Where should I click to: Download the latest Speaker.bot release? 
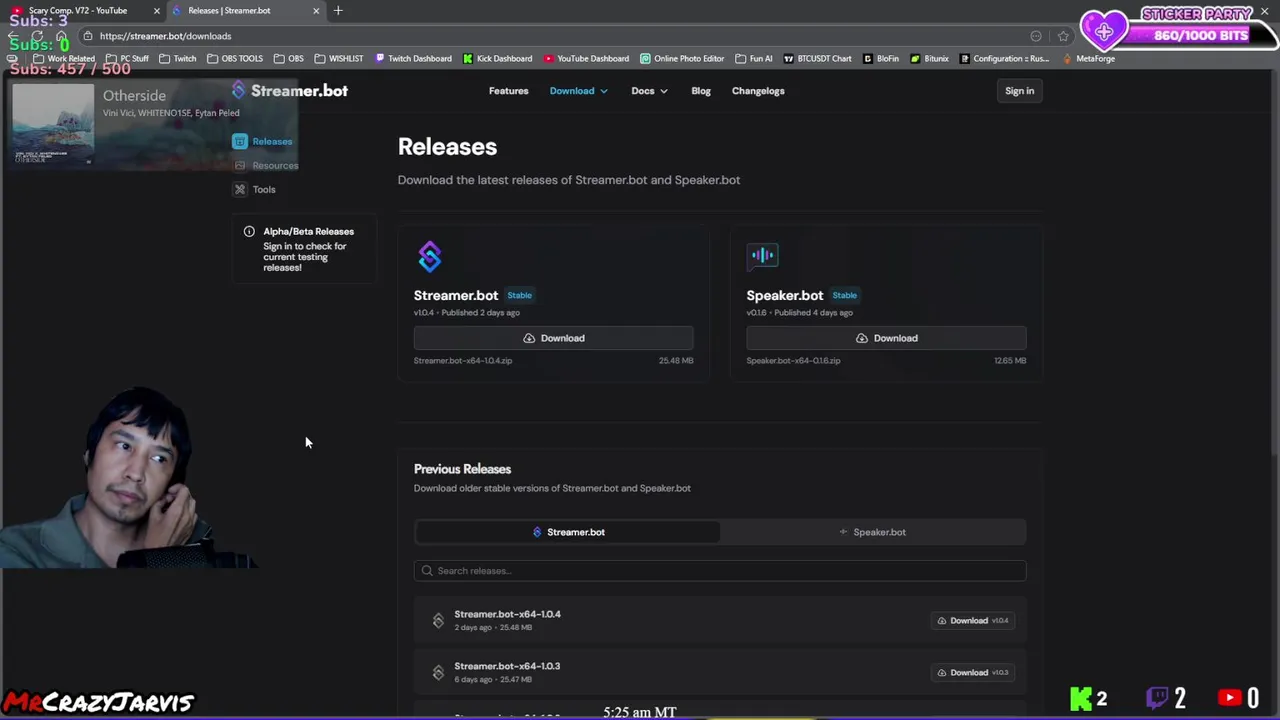(886, 338)
